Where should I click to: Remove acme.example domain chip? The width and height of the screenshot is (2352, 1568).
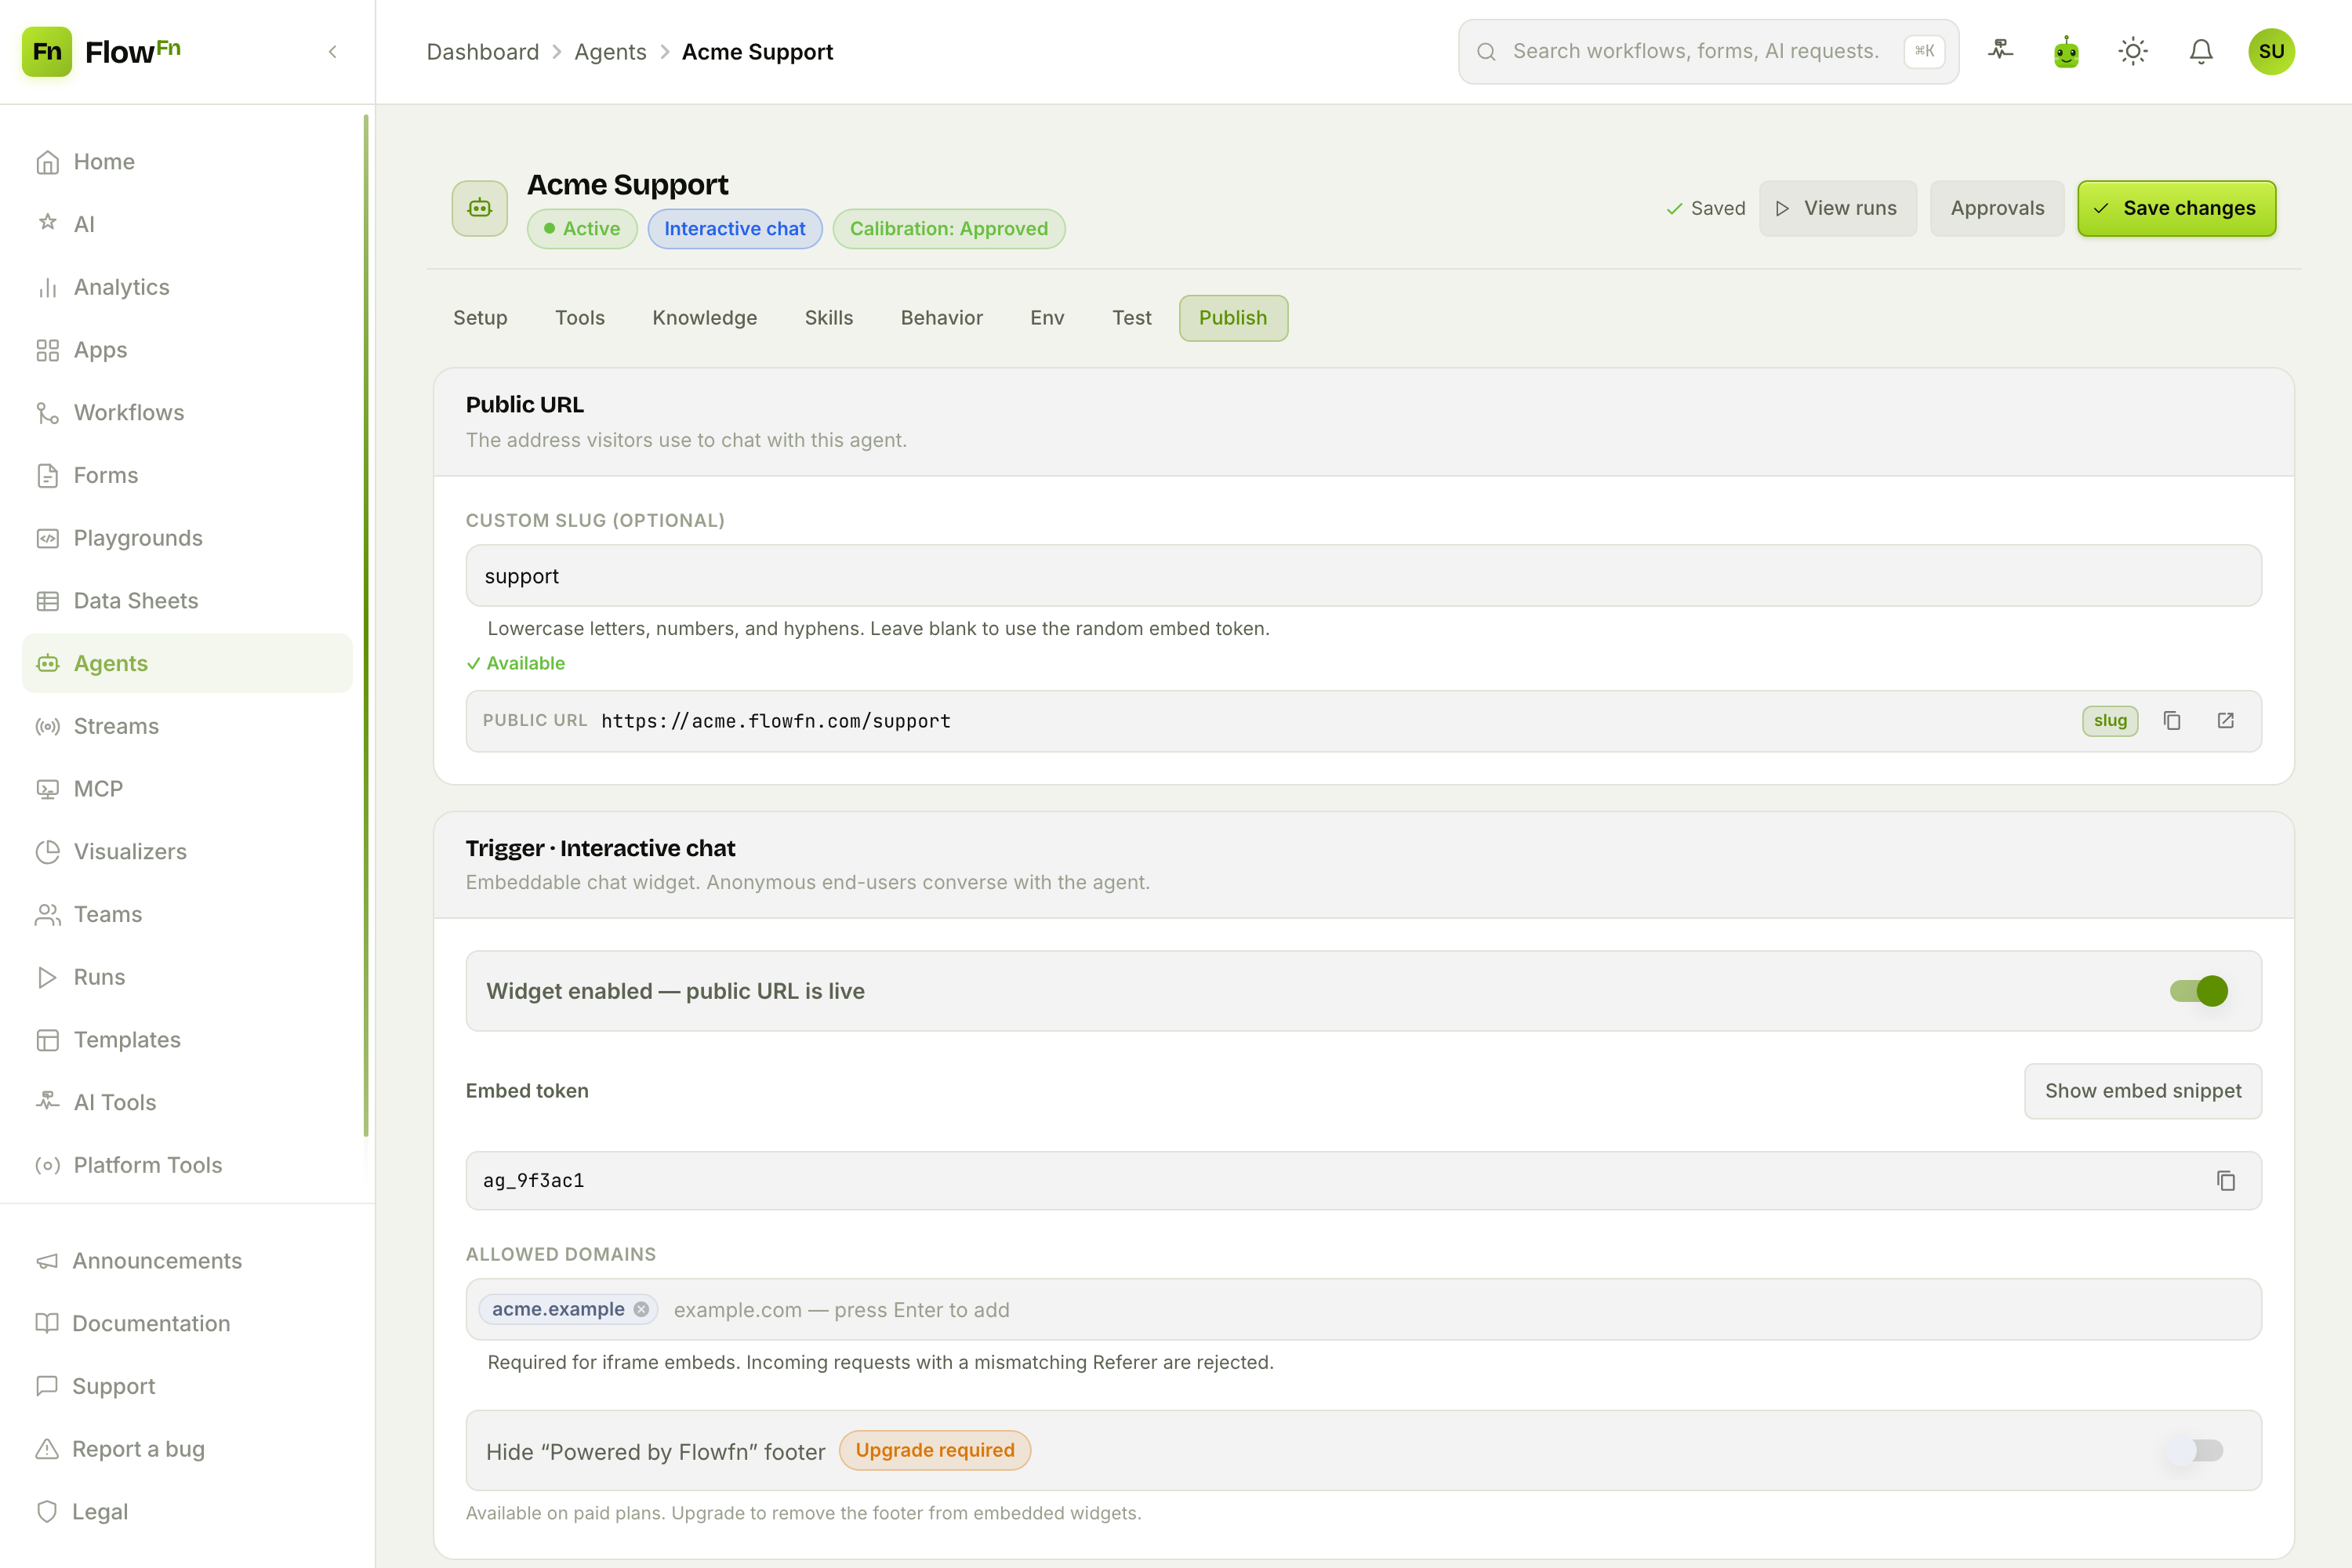(x=641, y=1309)
